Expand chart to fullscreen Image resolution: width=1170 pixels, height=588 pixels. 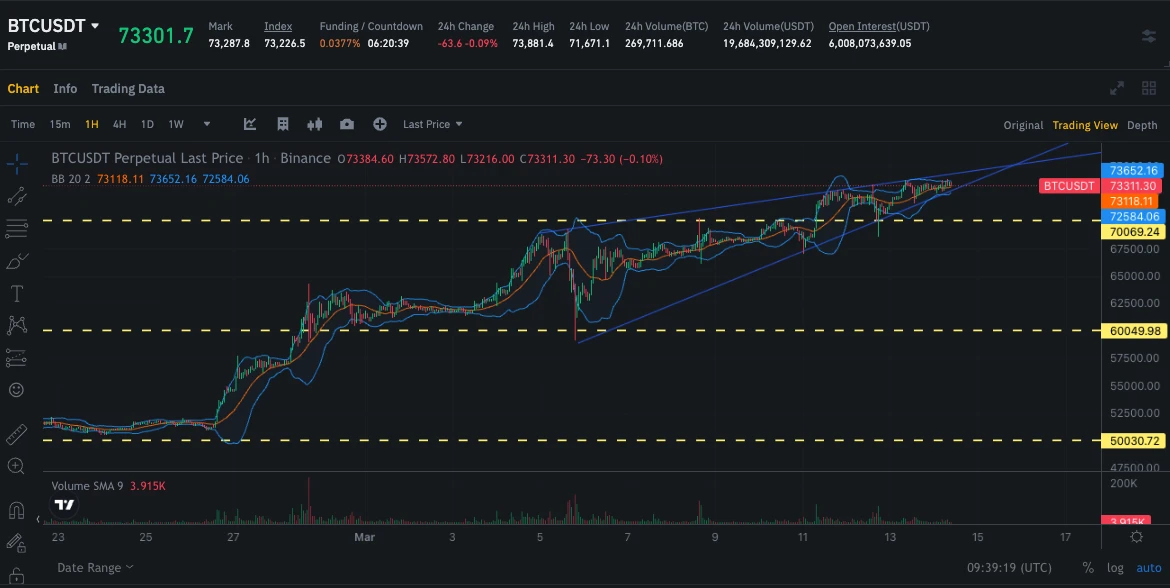[1117, 88]
